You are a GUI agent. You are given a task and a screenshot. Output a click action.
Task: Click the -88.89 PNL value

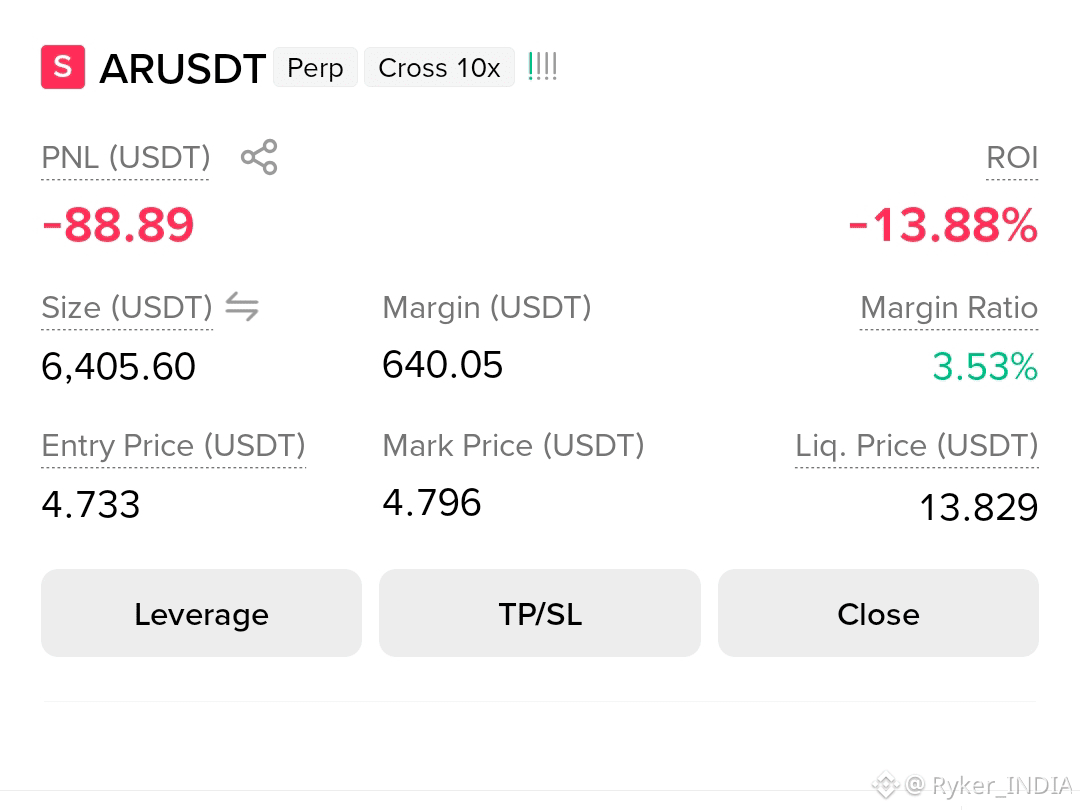pyautogui.click(x=118, y=225)
